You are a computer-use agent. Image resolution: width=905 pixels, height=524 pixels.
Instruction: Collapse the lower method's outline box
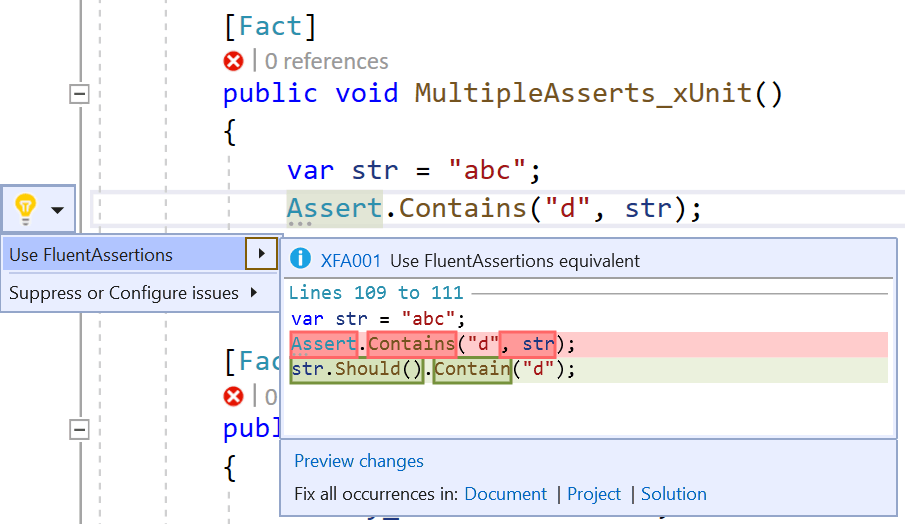click(78, 429)
